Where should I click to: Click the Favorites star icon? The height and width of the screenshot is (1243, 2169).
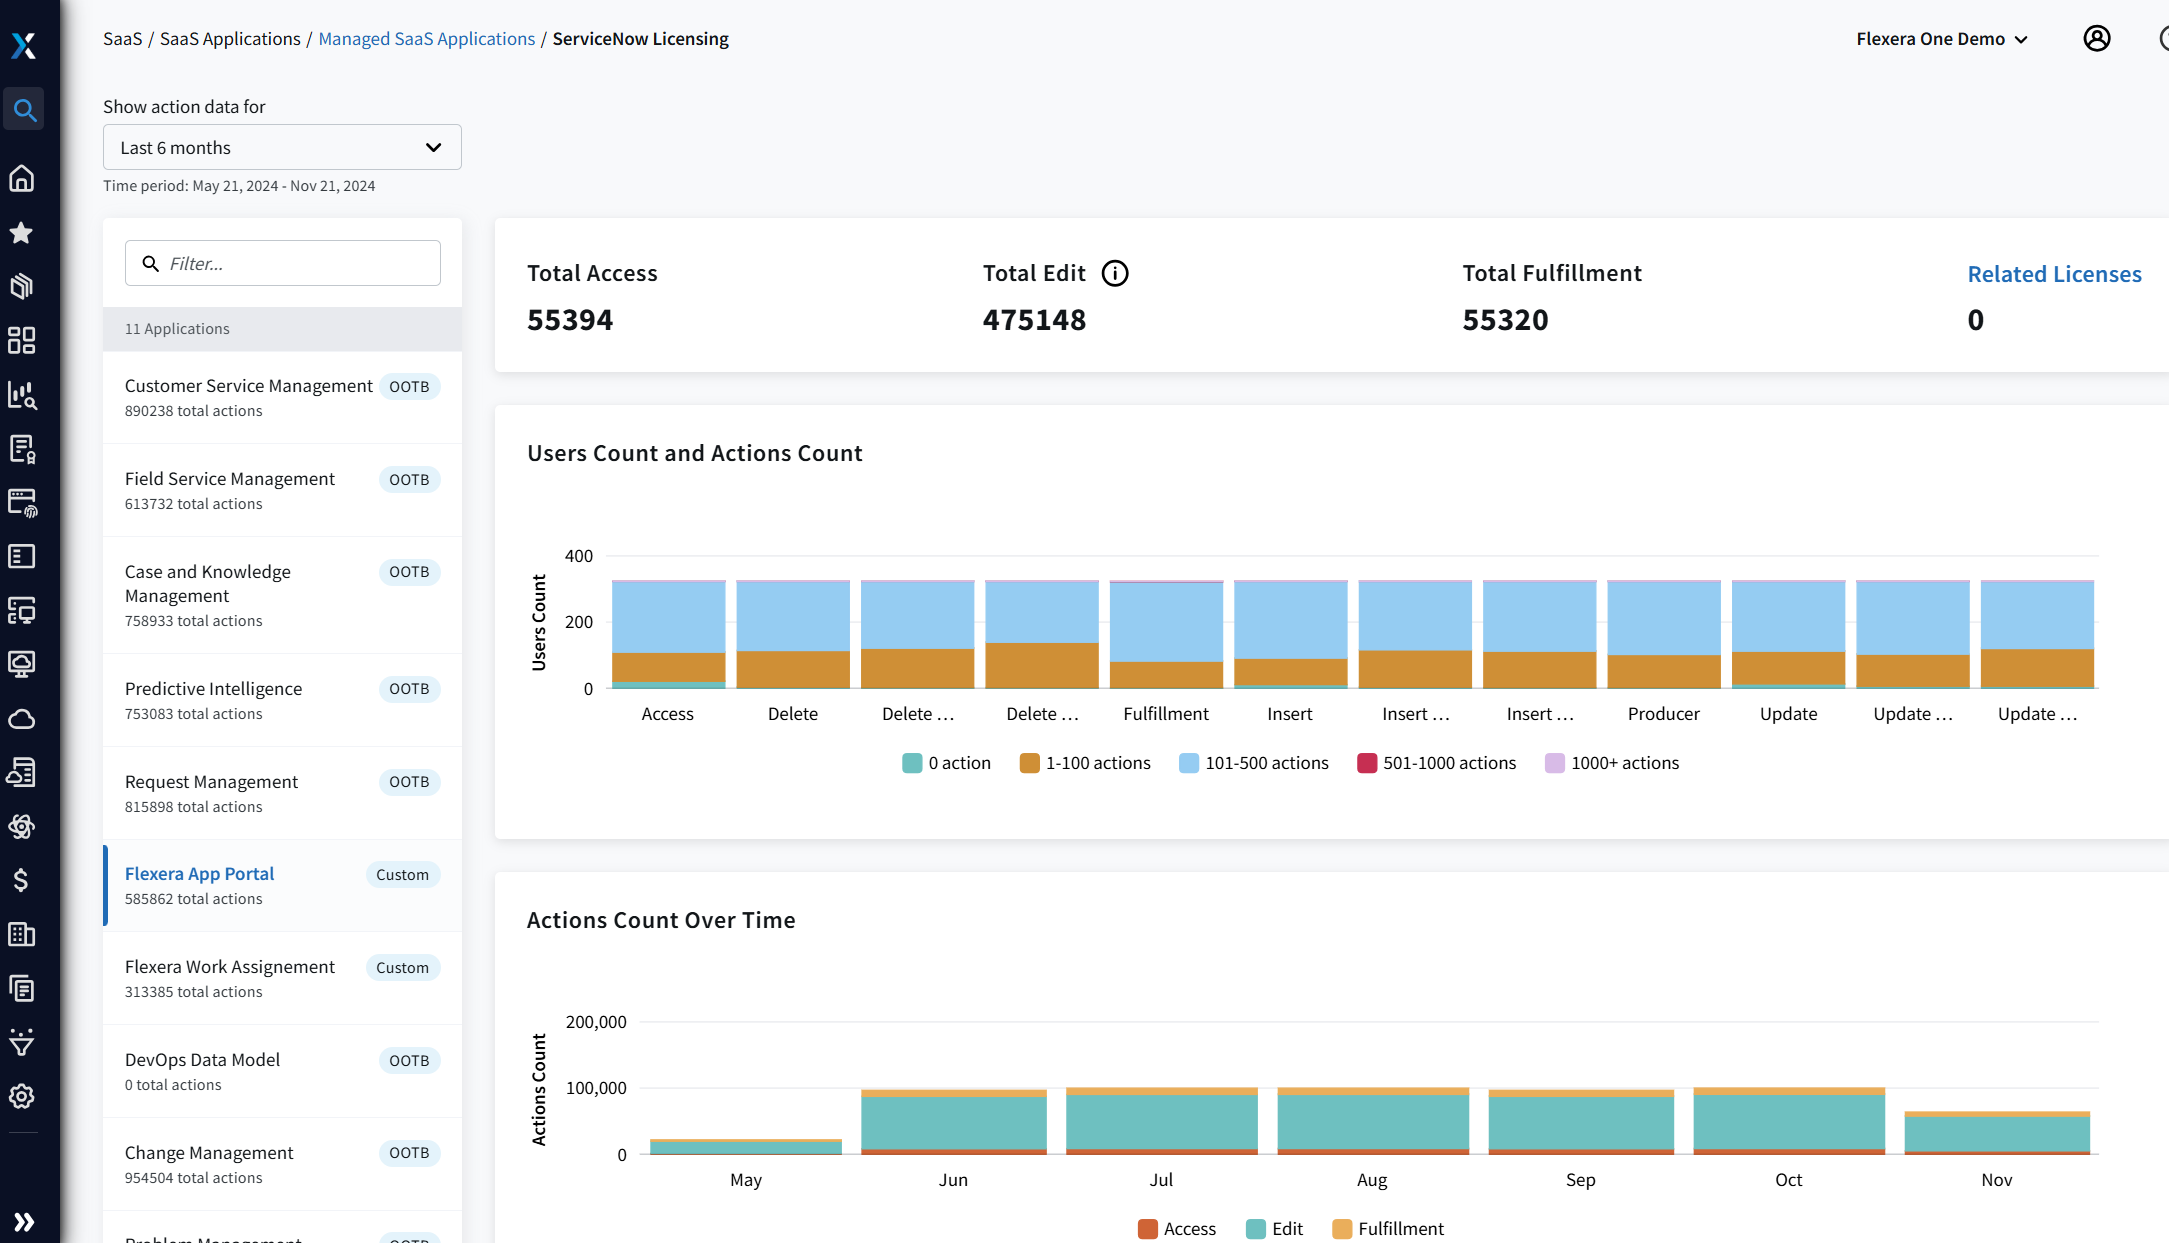[22, 233]
